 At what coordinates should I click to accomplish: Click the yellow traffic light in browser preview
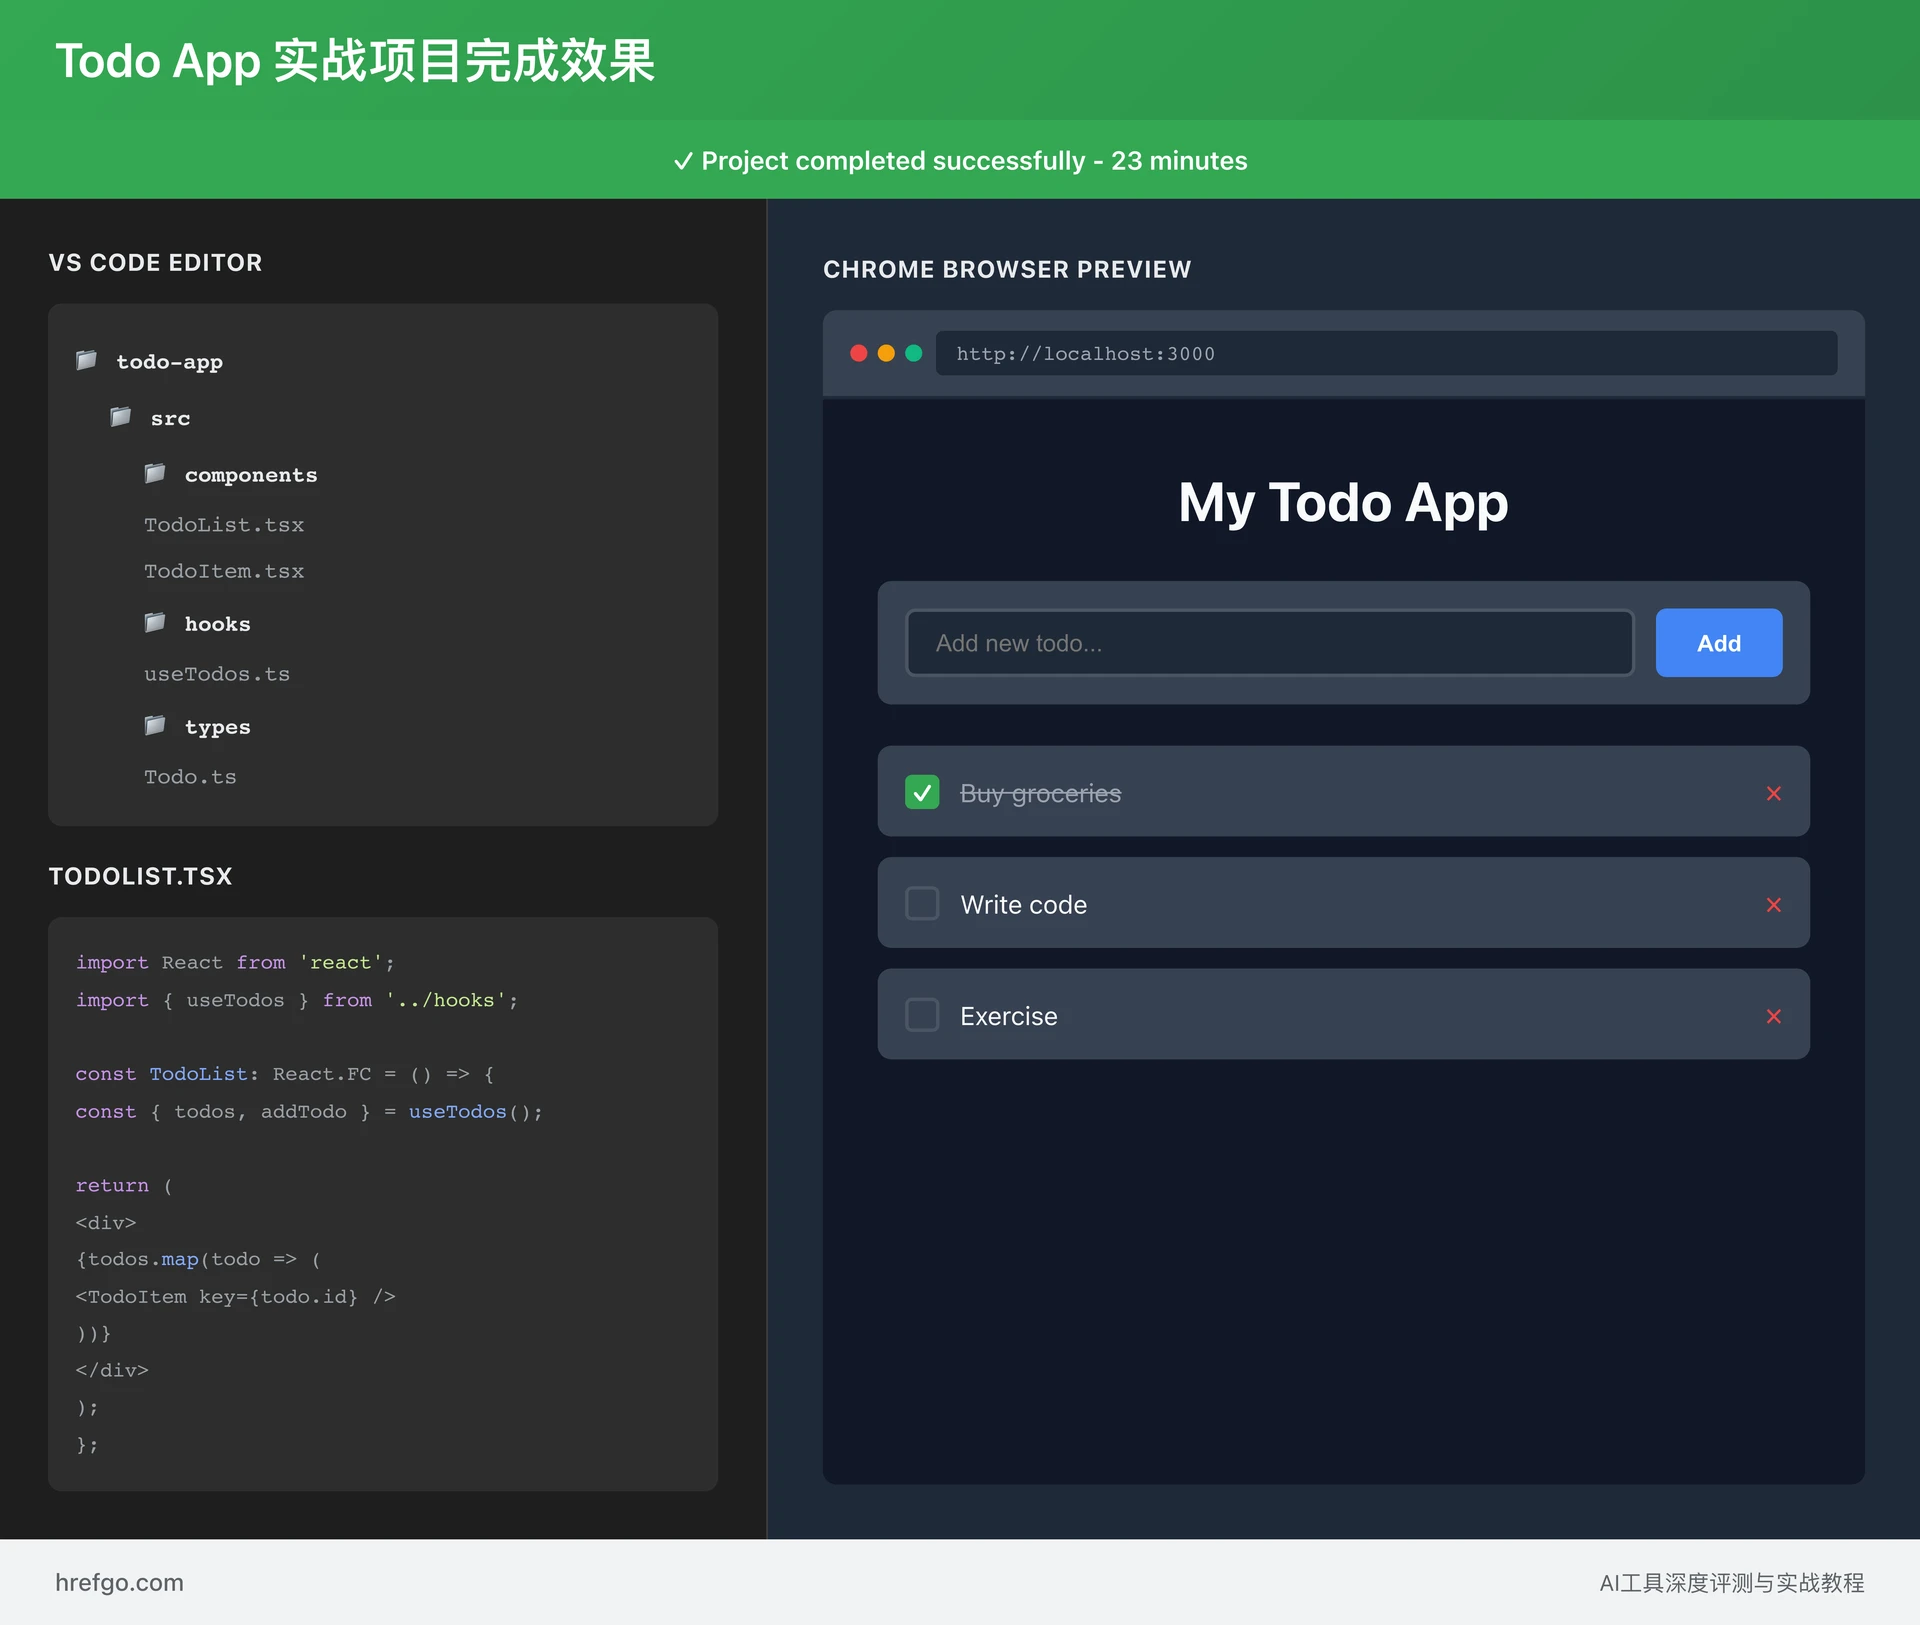pos(886,353)
